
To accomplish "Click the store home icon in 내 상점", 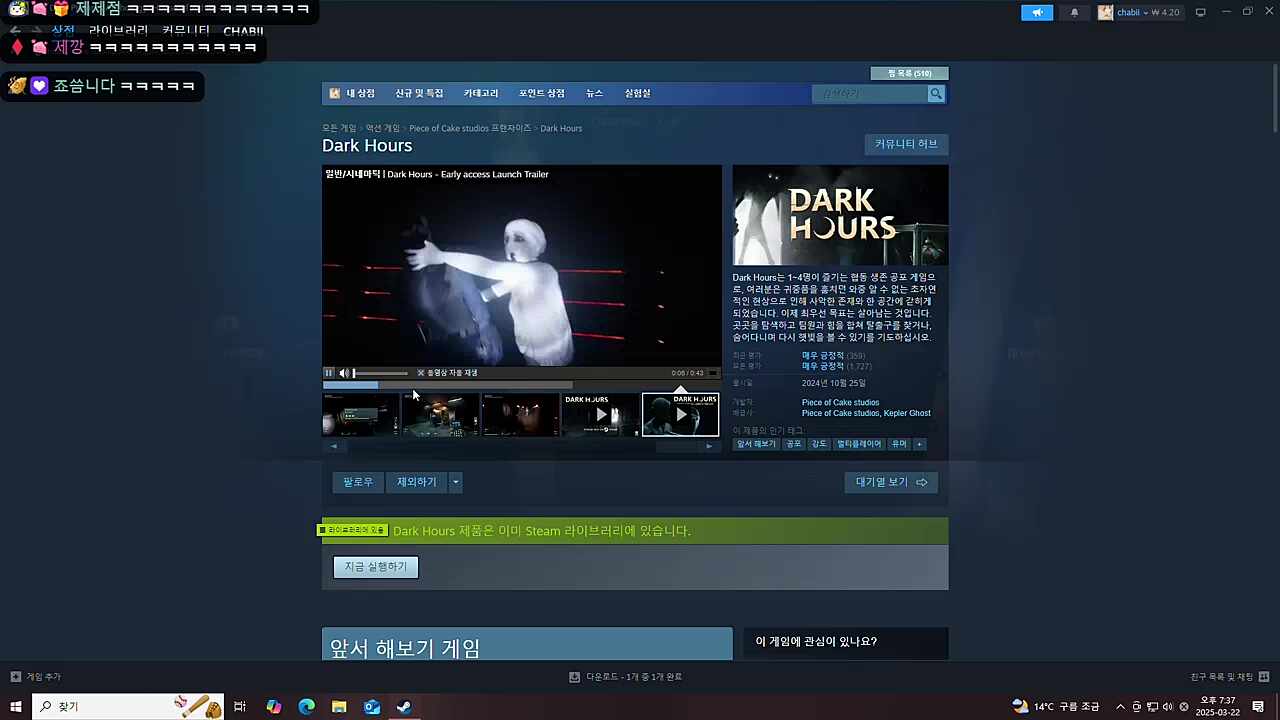I will click(335, 94).
